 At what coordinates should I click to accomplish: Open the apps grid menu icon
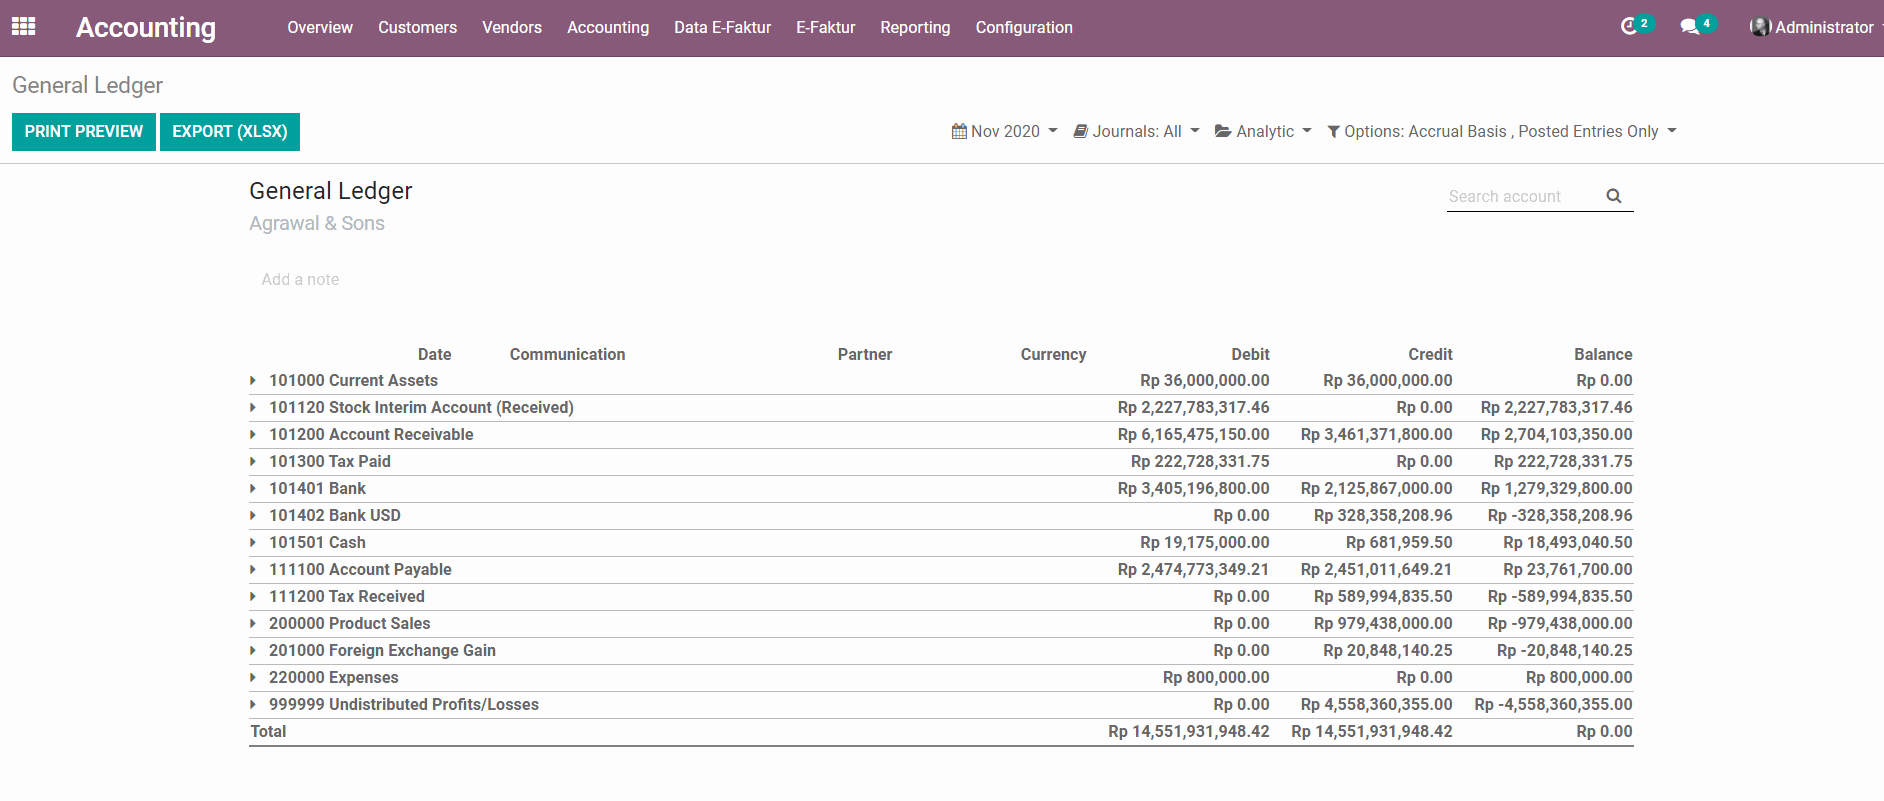(x=23, y=27)
